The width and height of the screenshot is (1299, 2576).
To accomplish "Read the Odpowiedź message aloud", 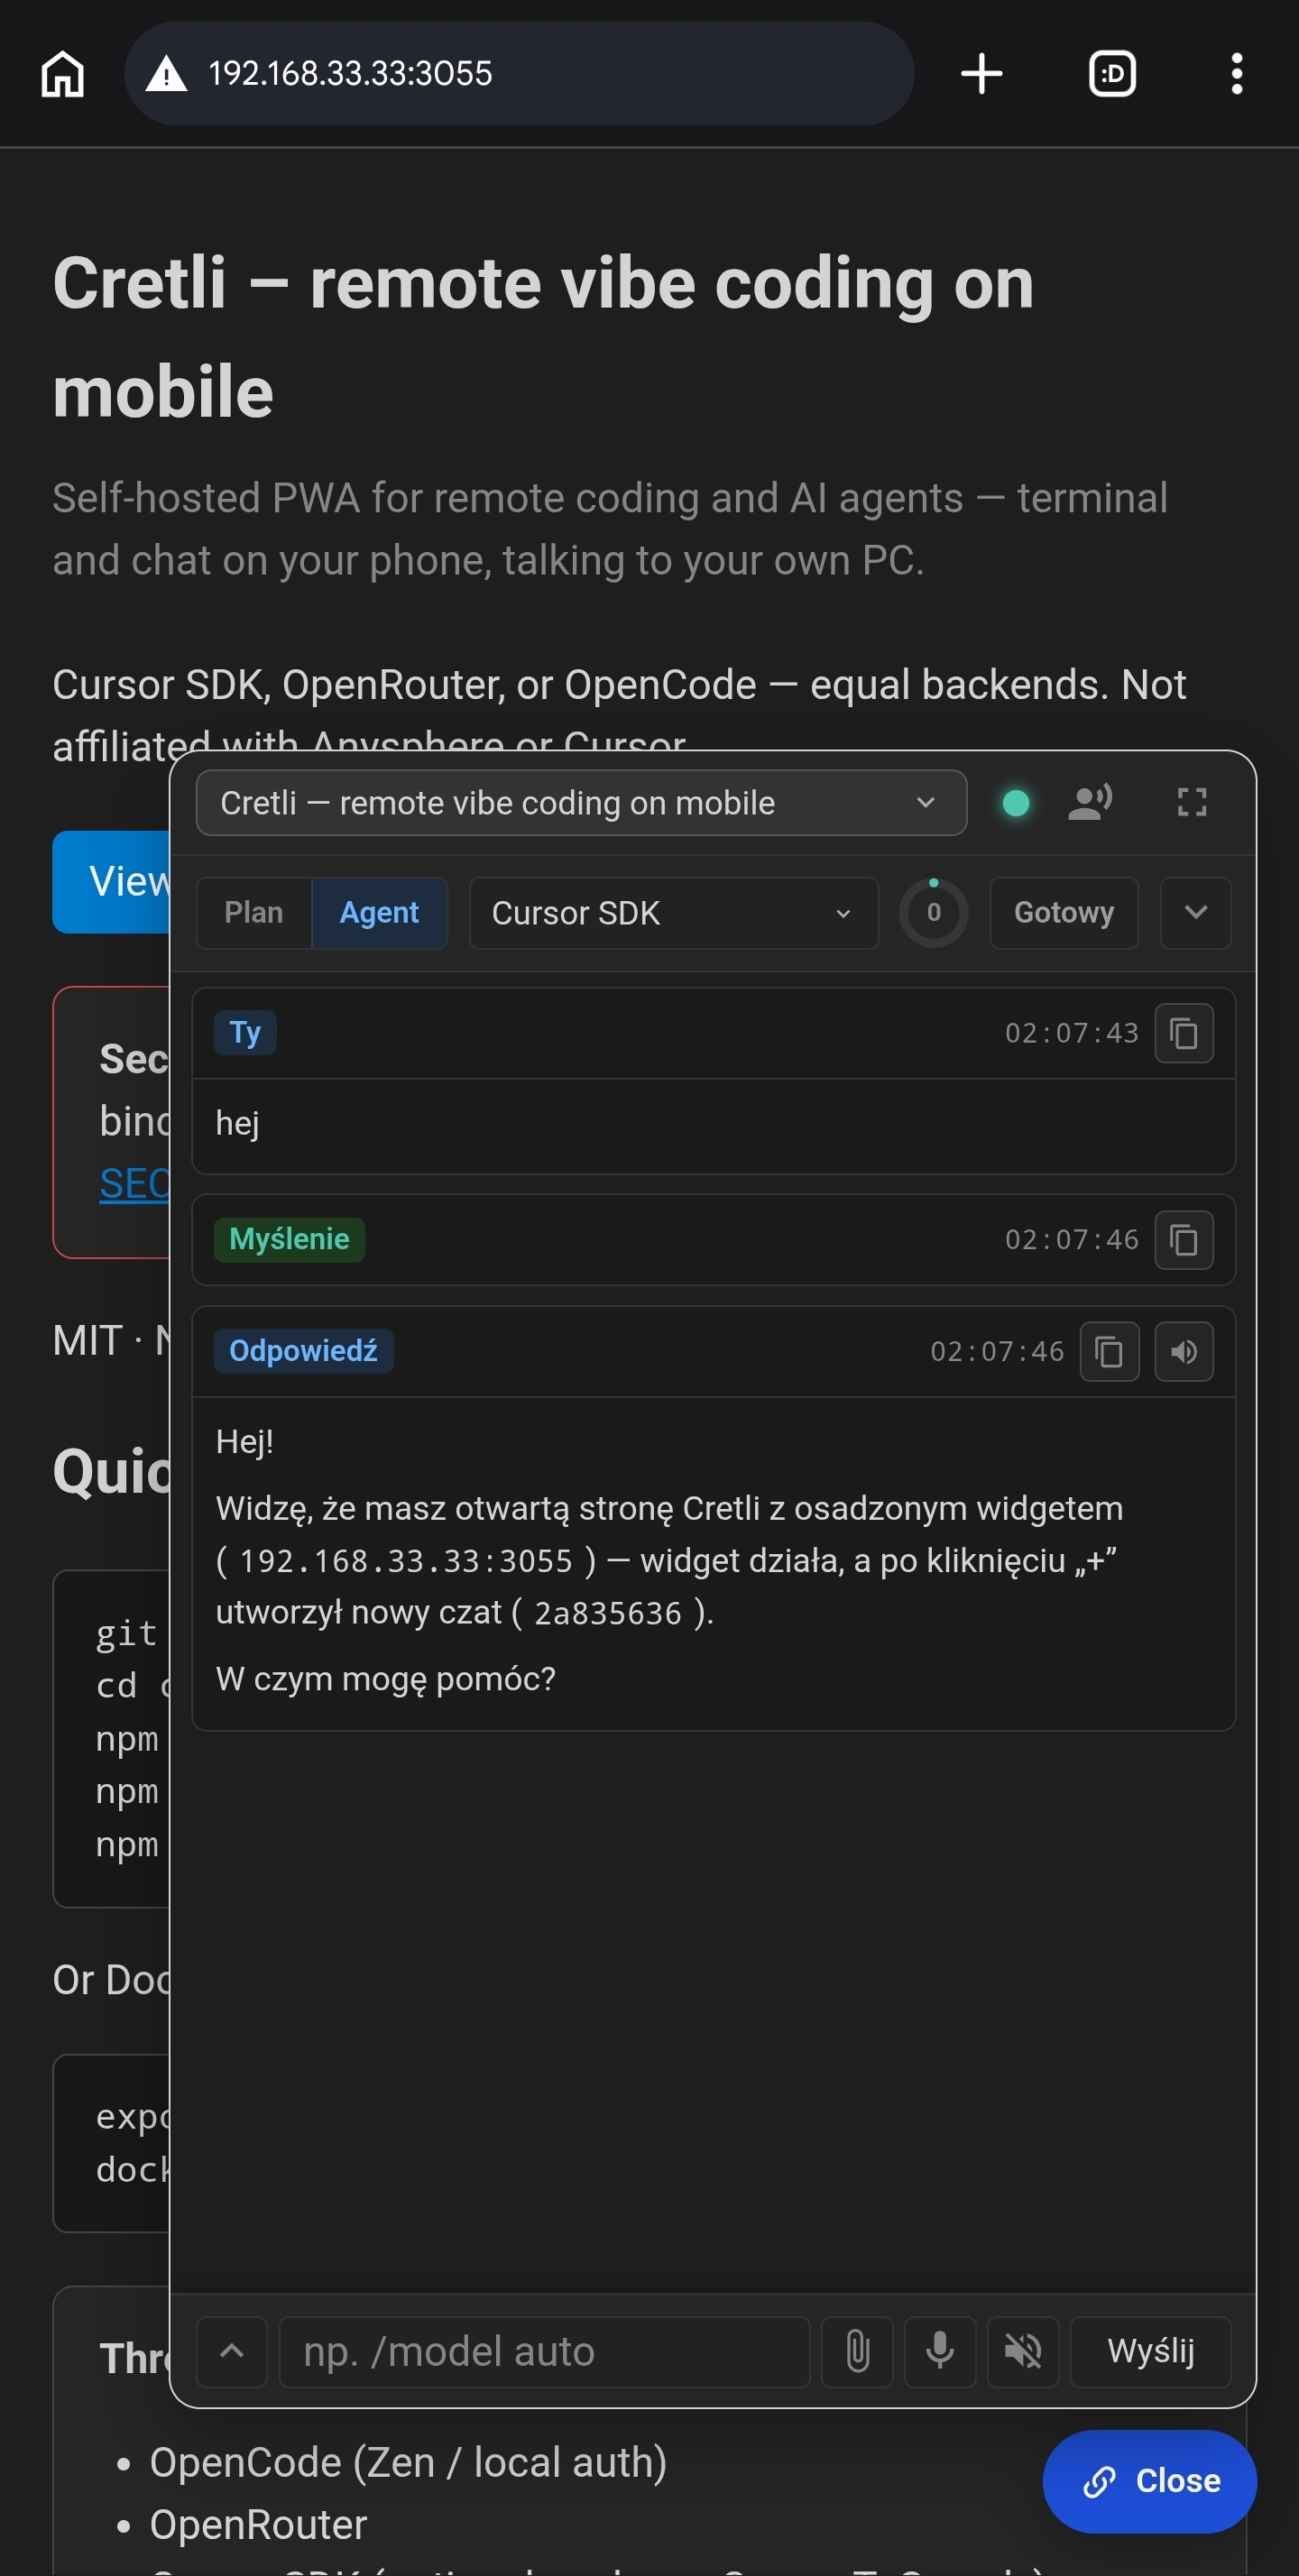I will [x=1184, y=1352].
